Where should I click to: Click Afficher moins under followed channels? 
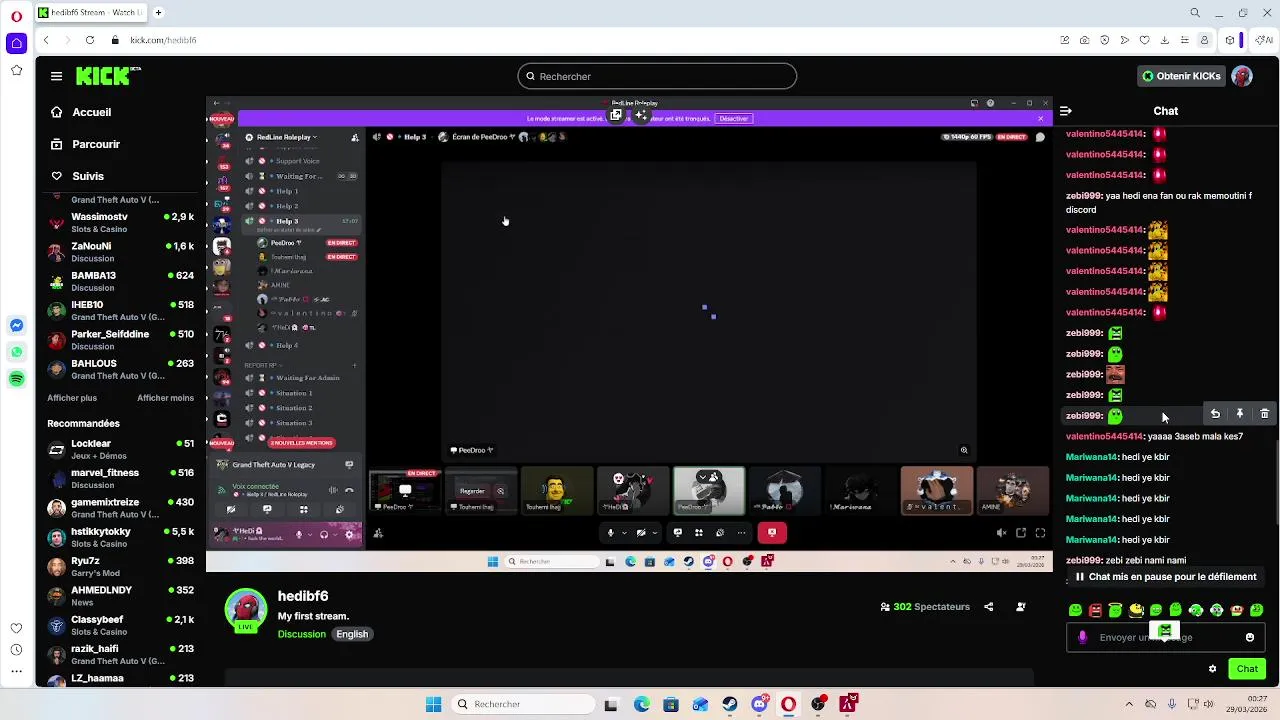click(165, 398)
